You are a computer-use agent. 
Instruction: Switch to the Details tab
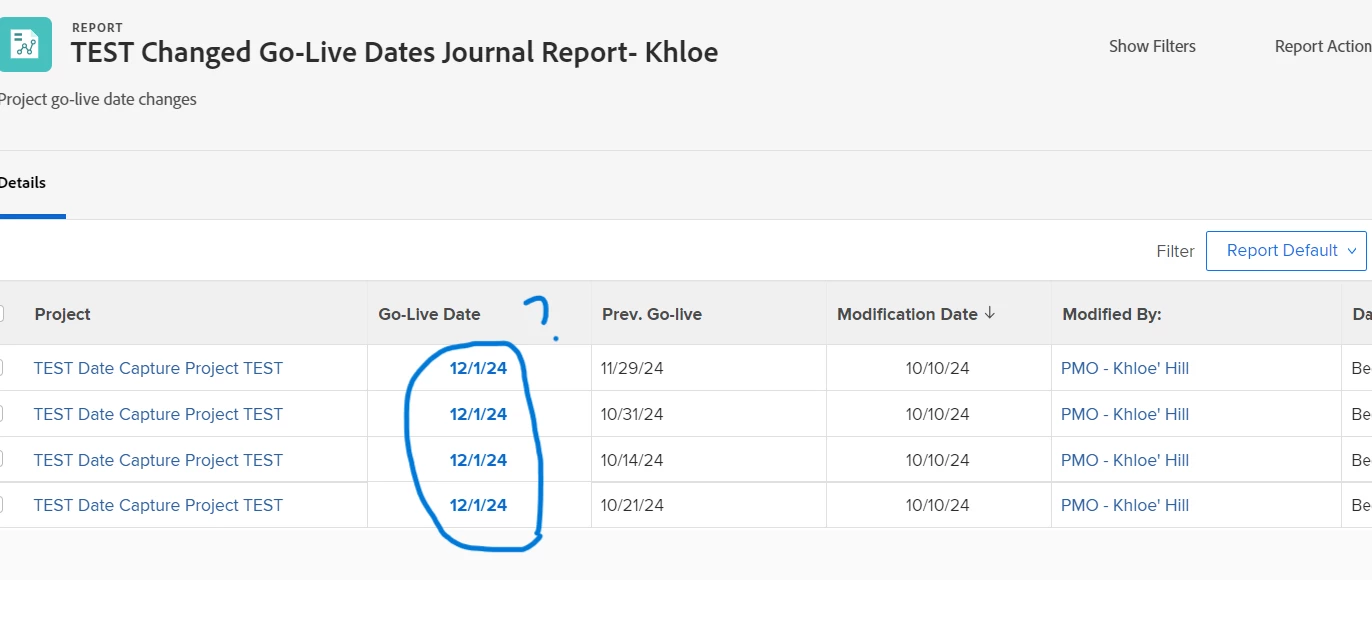pos(23,183)
